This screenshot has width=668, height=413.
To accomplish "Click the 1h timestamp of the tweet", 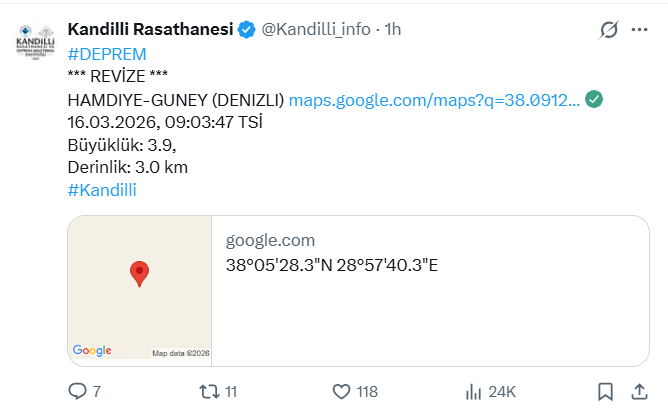I will [x=391, y=30].
